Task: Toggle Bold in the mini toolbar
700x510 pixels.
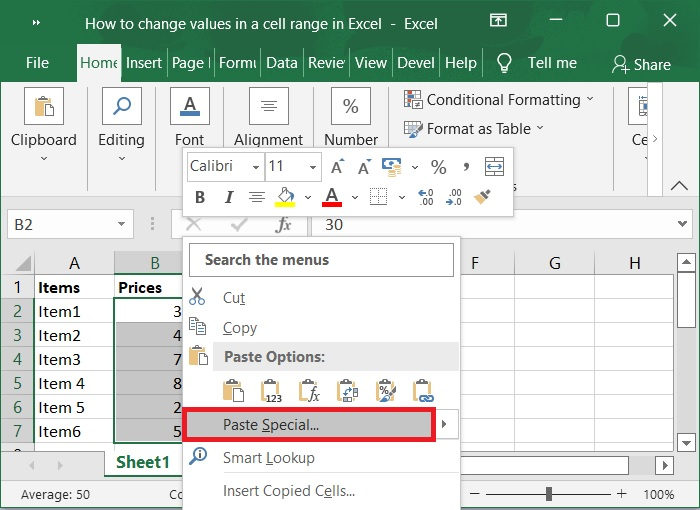Action: pyautogui.click(x=200, y=197)
